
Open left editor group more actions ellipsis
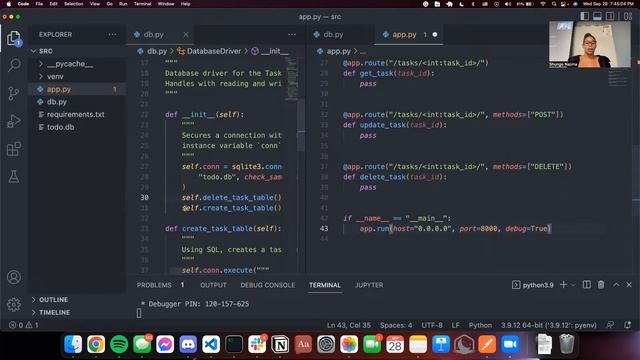(x=292, y=35)
